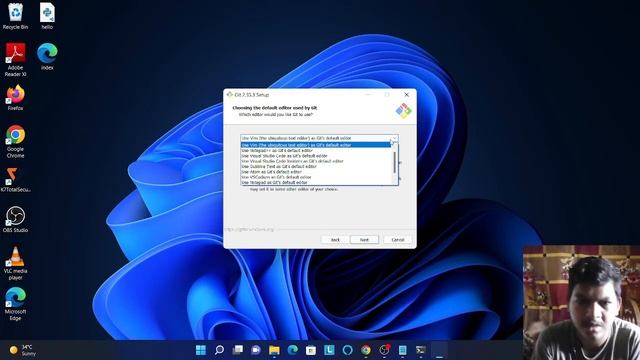Screen dimensions: 640x360
Task: Choose Use Visual Studio Code as default editor
Action: 316,156
